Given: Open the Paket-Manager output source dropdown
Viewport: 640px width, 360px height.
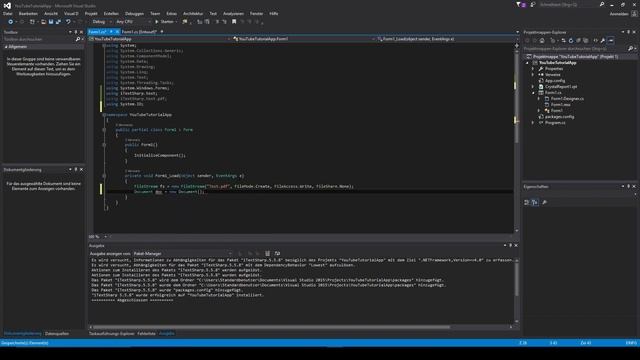Looking at the screenshot, I should click(x=182, y=253).
